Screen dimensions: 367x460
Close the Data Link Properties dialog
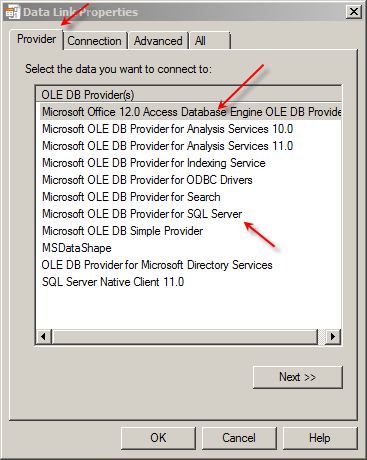[x=354, y=12]
